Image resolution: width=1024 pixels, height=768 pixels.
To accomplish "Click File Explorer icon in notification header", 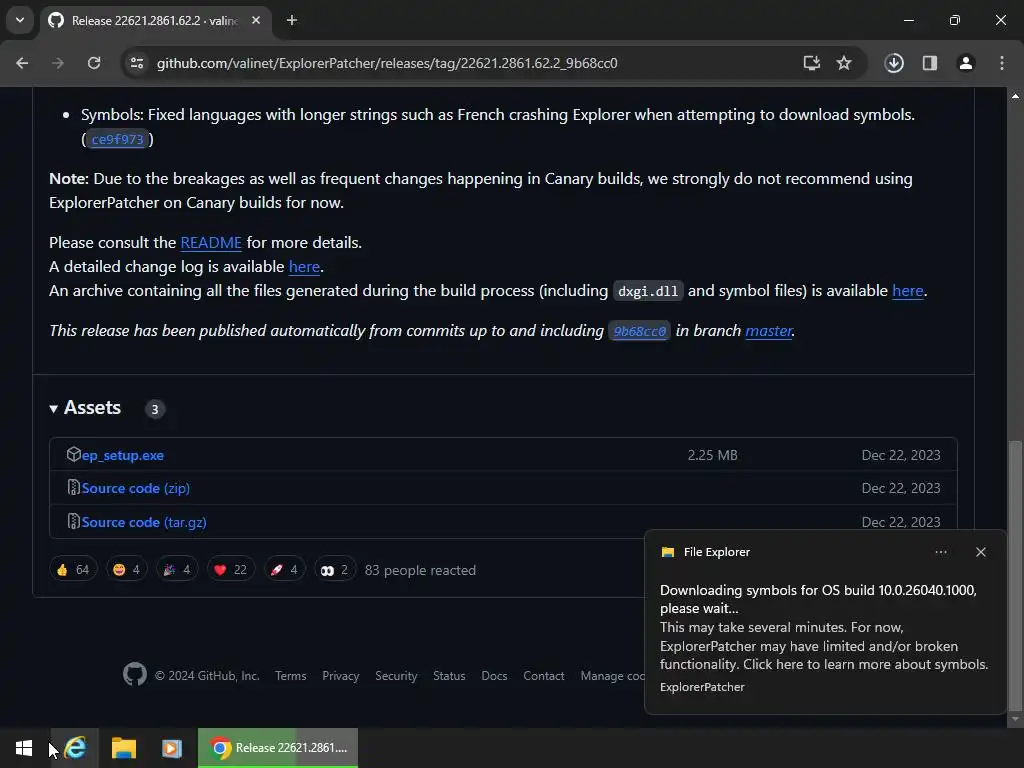I will pos(667,552).
